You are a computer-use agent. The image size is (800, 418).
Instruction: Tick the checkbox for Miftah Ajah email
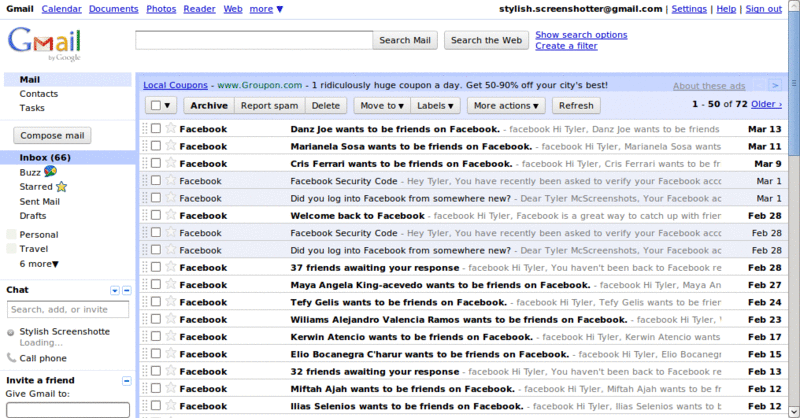(156, 389)
